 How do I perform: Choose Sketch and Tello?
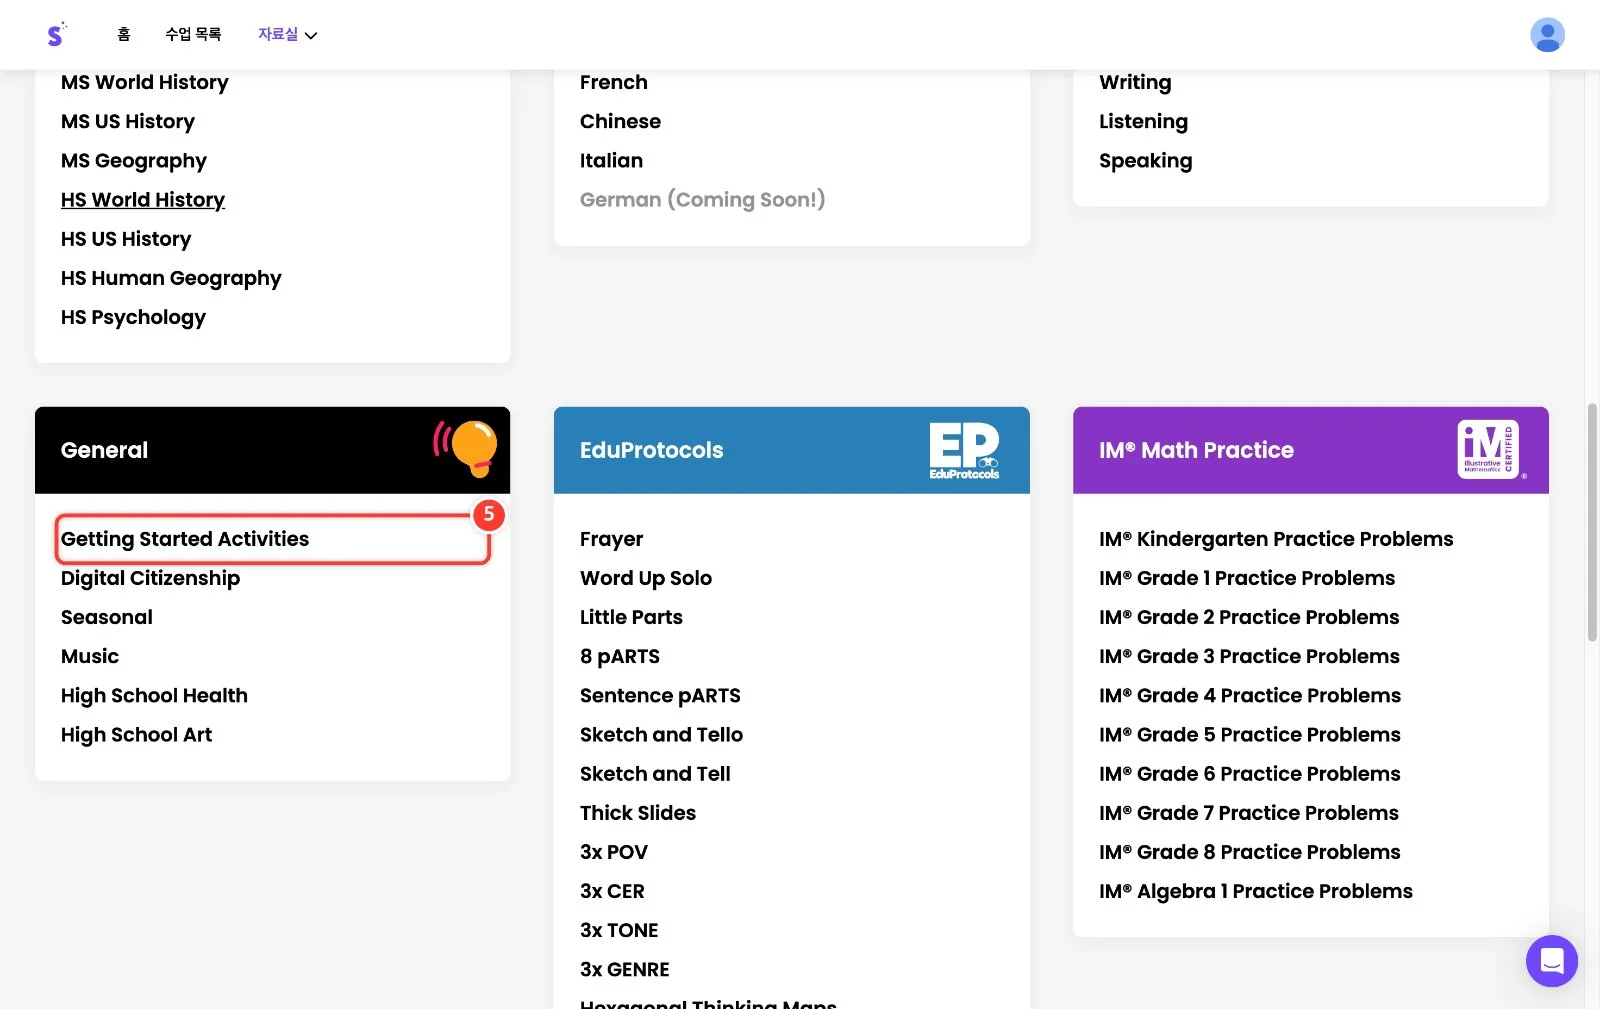(661, 735)
